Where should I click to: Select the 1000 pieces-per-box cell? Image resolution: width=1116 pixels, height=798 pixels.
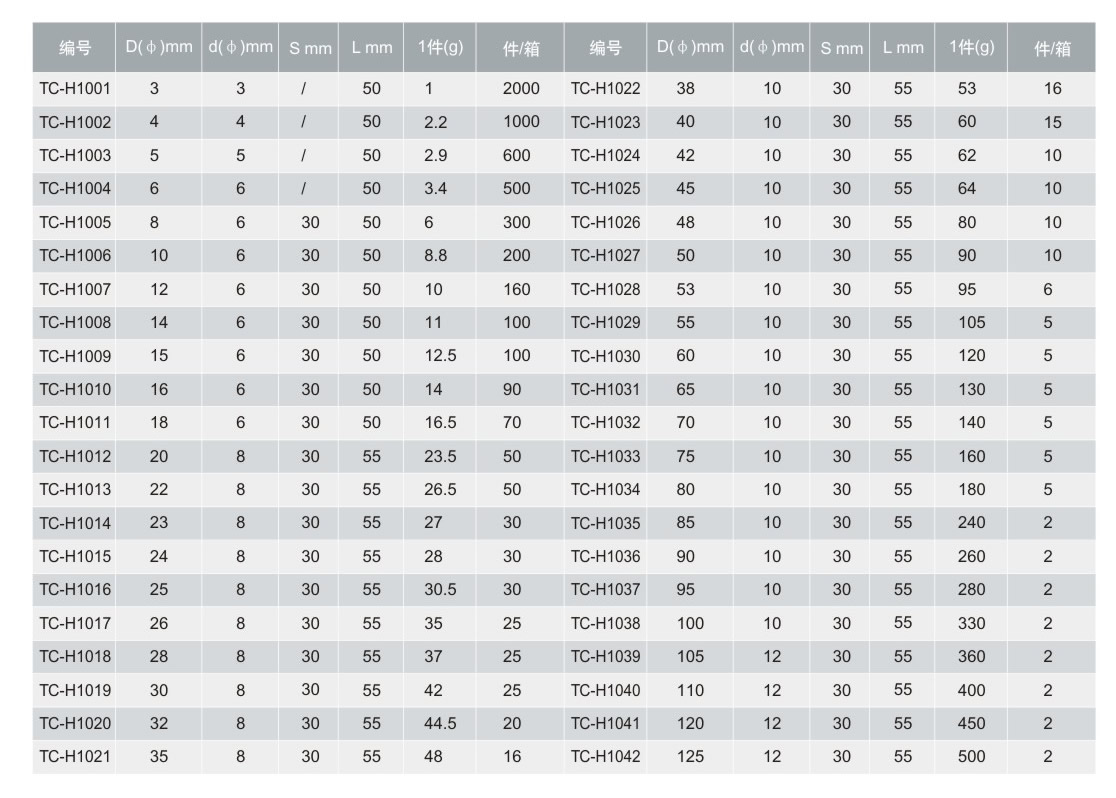[x=521, y=122]
